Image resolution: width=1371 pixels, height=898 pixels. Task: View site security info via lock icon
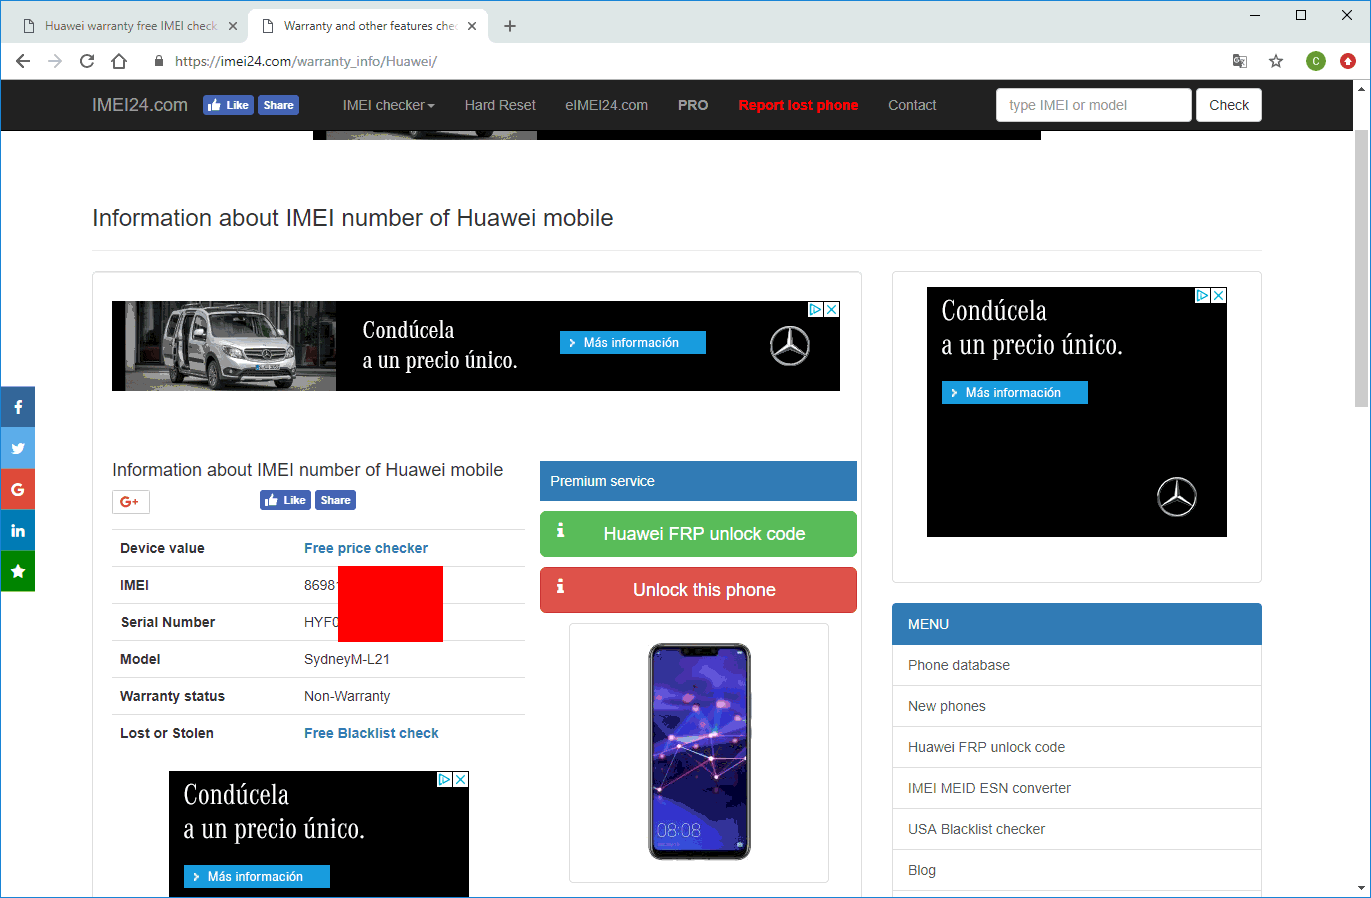point(158,61)
